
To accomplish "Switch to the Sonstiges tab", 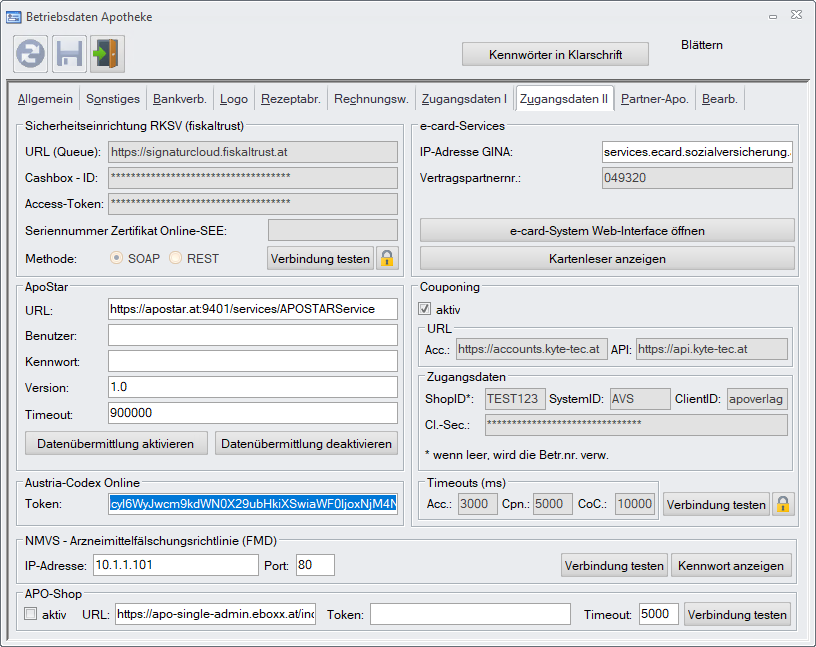I will (113, 99).
